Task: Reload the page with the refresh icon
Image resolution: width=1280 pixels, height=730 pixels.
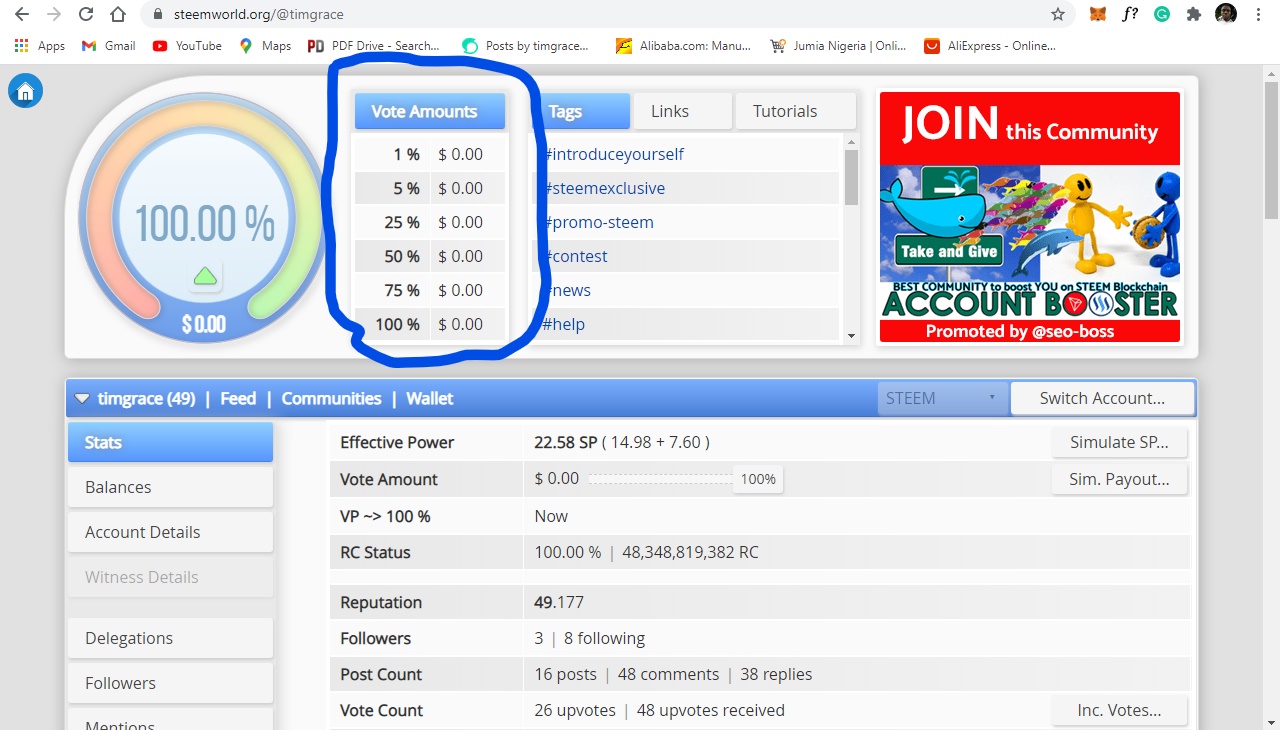Action: pos(86,15)
